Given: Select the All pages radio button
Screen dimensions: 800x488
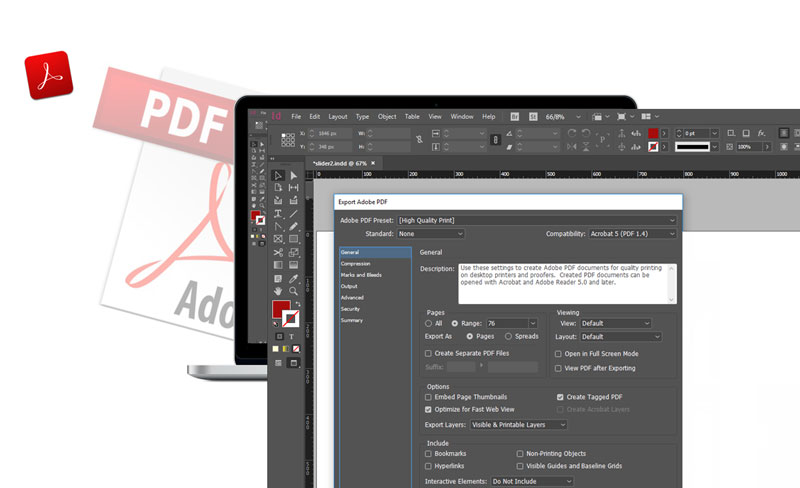Looking at the screenshot, I should (x=429, y=324).
